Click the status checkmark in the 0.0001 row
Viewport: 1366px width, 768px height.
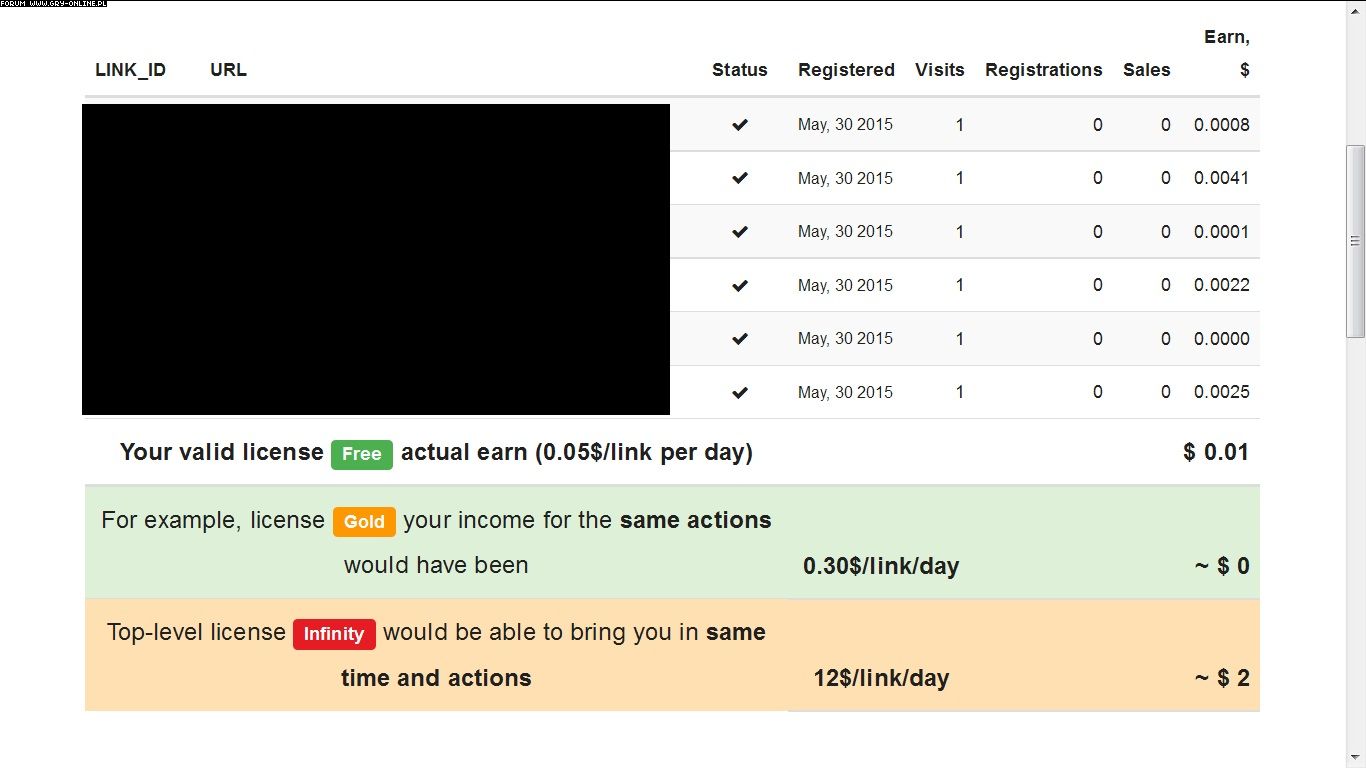click(740, 232)
